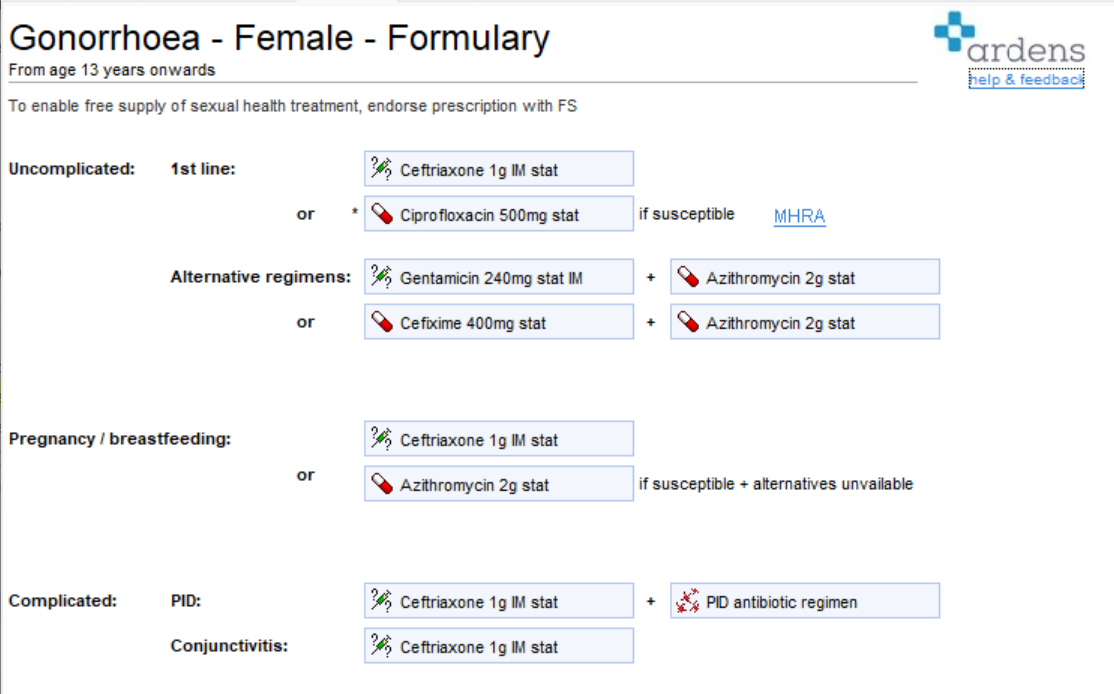Screen dimensions: 1114x694
Task: Select Ceftriaxone 1g IM stat for pregnancy
Action: 499,439
